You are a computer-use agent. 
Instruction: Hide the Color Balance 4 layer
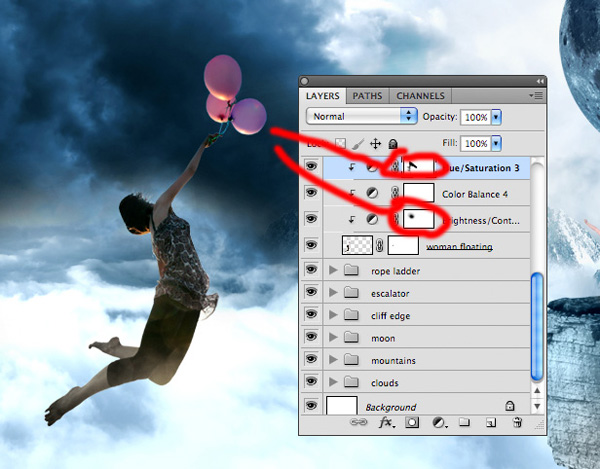click(x=311, y=192)
